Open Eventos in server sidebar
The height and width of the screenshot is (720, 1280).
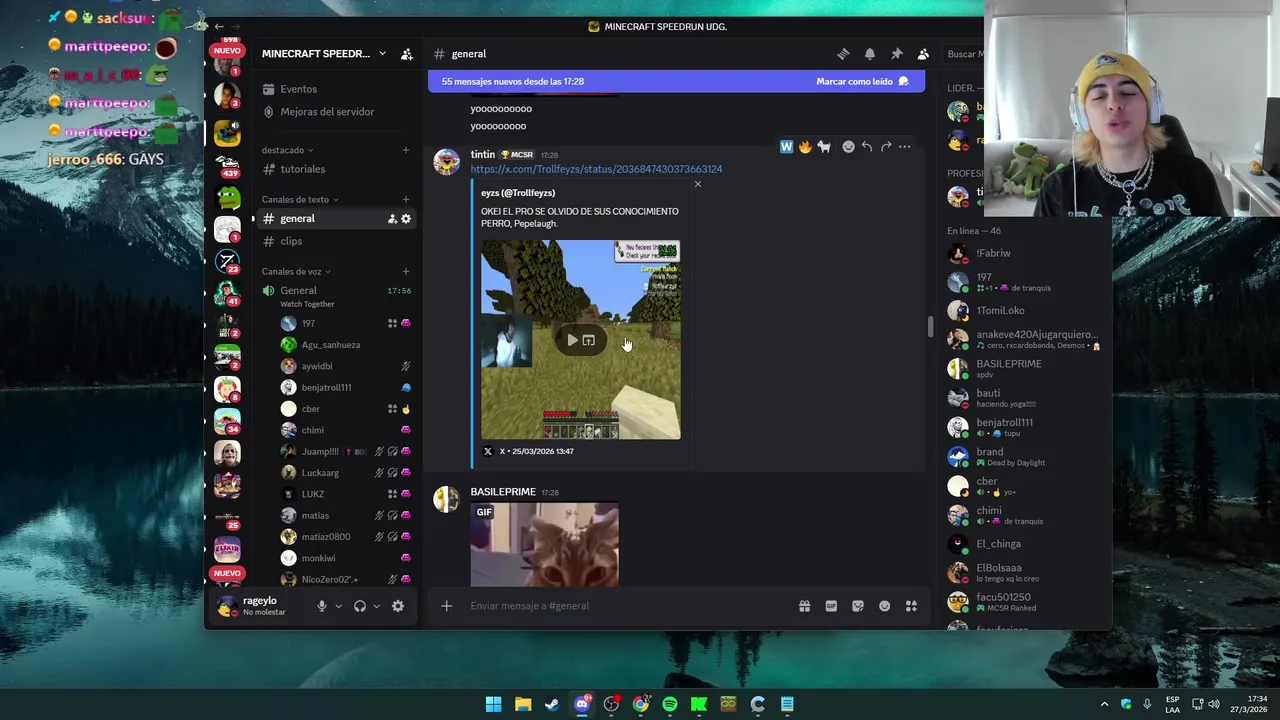coord(298,89)
